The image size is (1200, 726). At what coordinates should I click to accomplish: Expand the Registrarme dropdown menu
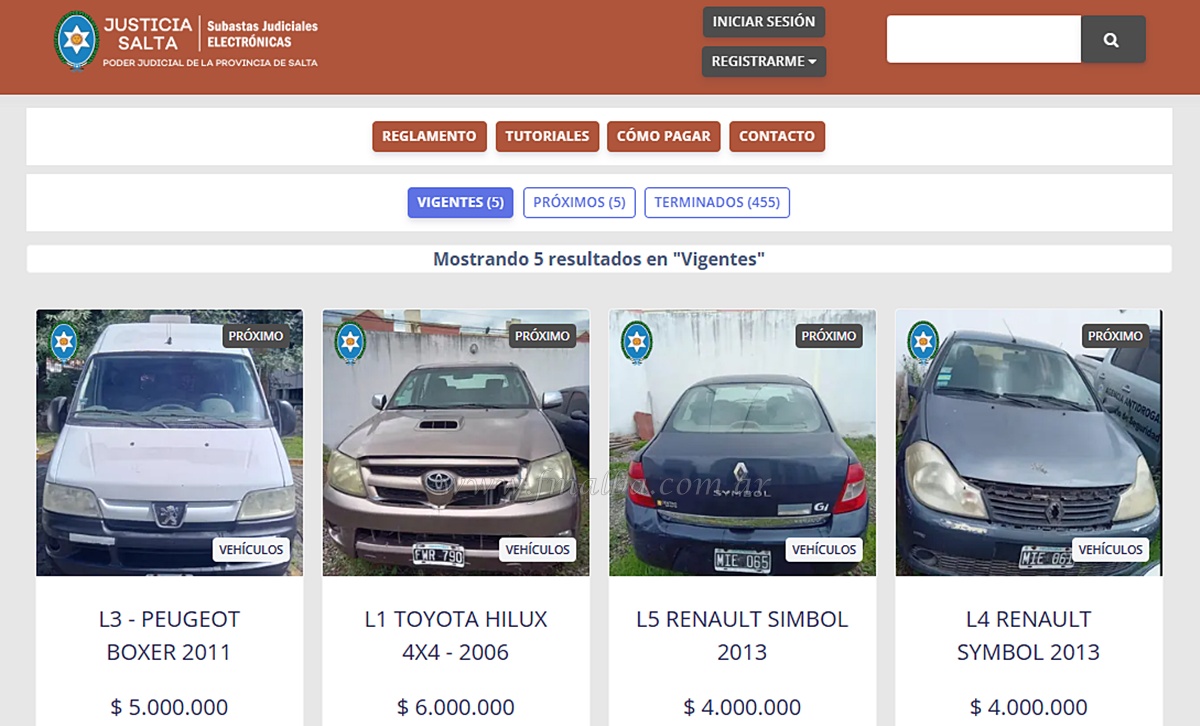click(x=763, y=61)
